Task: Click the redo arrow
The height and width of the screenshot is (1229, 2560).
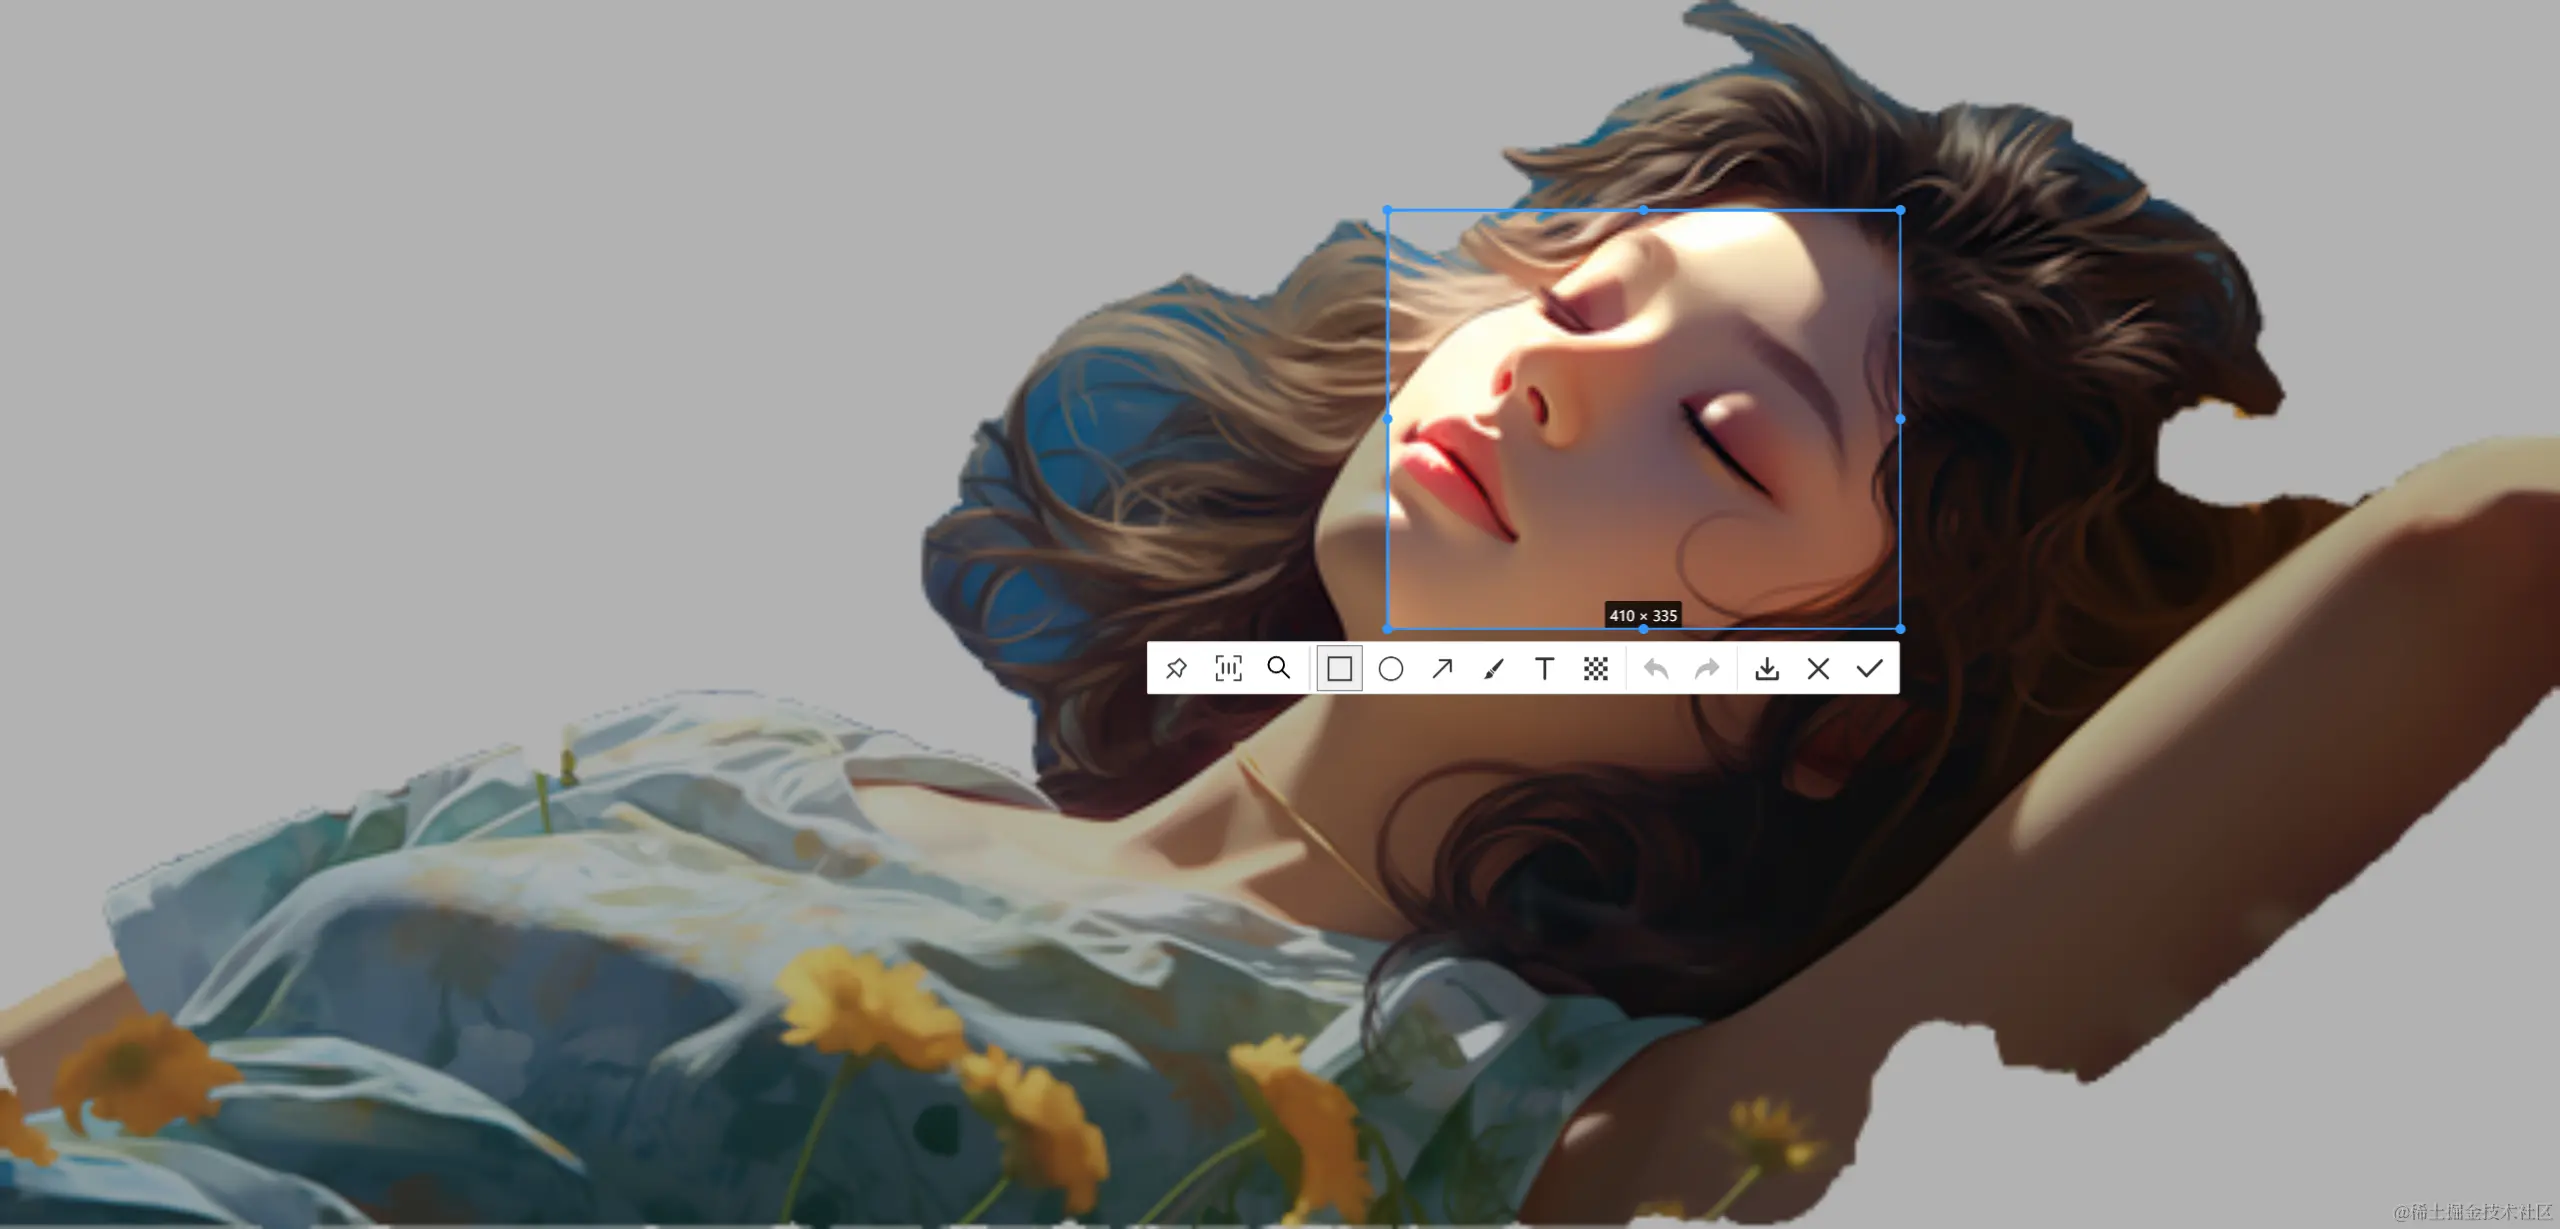Action: tap(1707, 668)
